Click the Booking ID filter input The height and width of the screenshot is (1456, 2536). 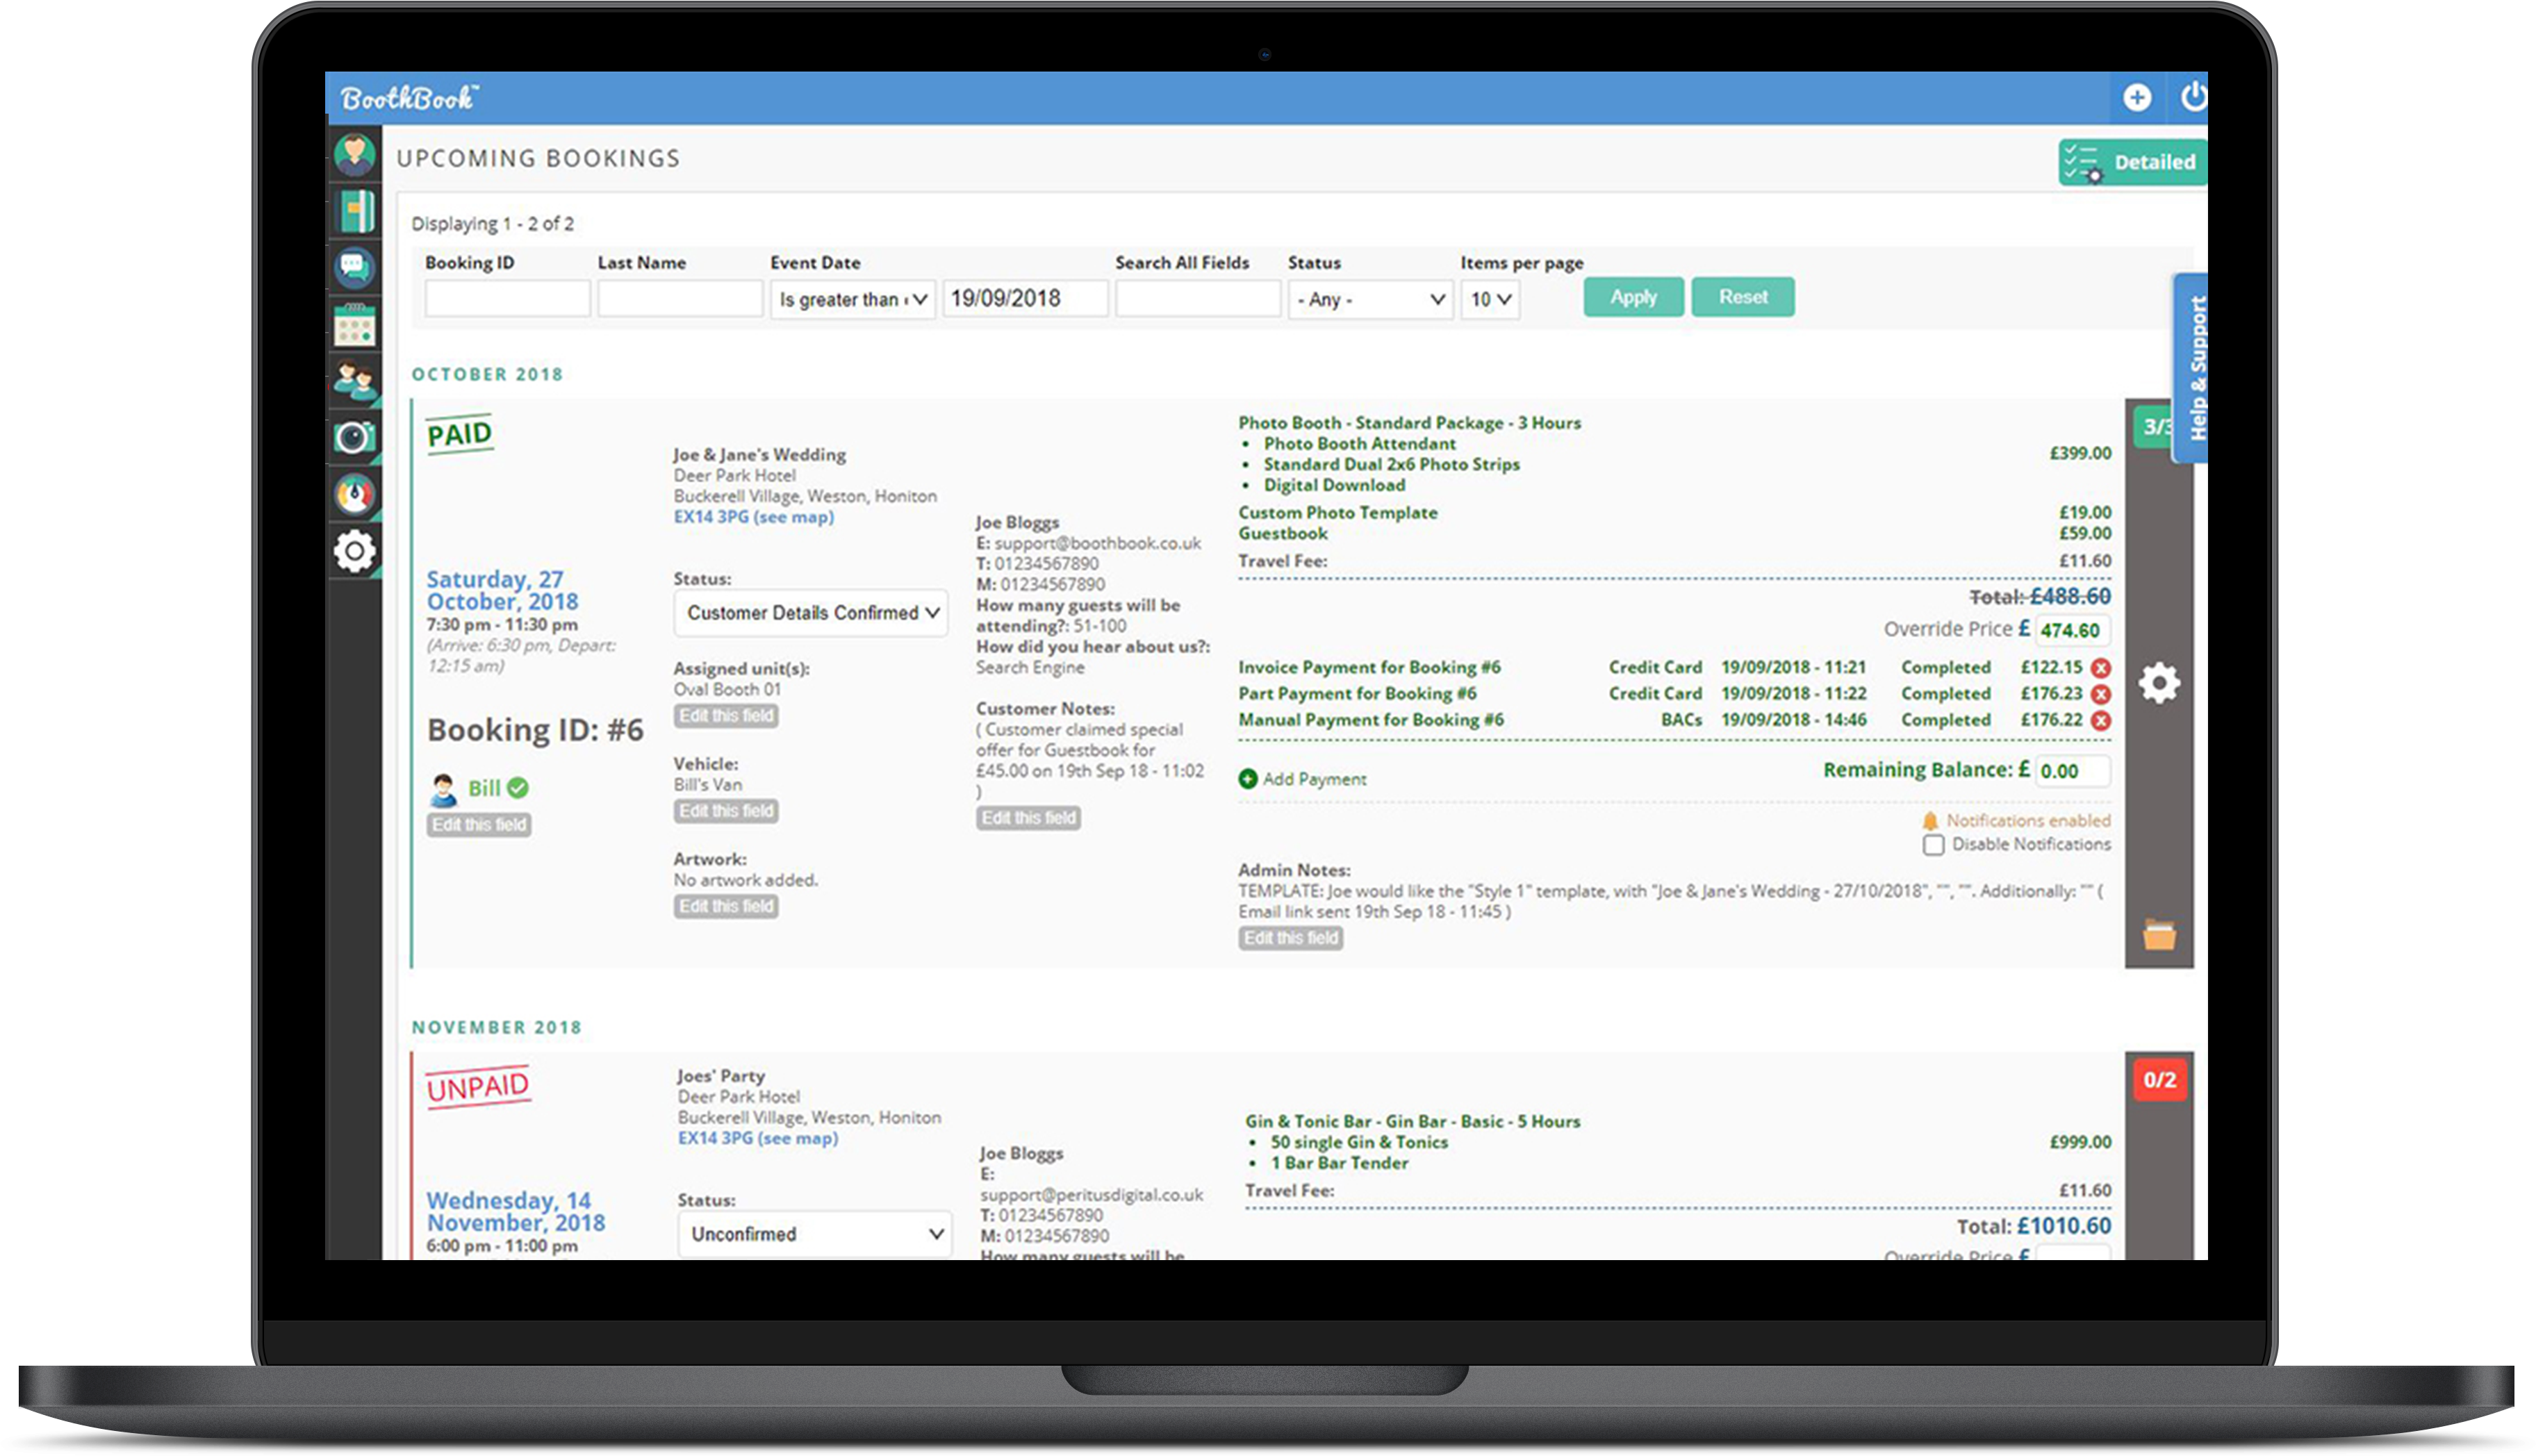click(x=506, y=299)
